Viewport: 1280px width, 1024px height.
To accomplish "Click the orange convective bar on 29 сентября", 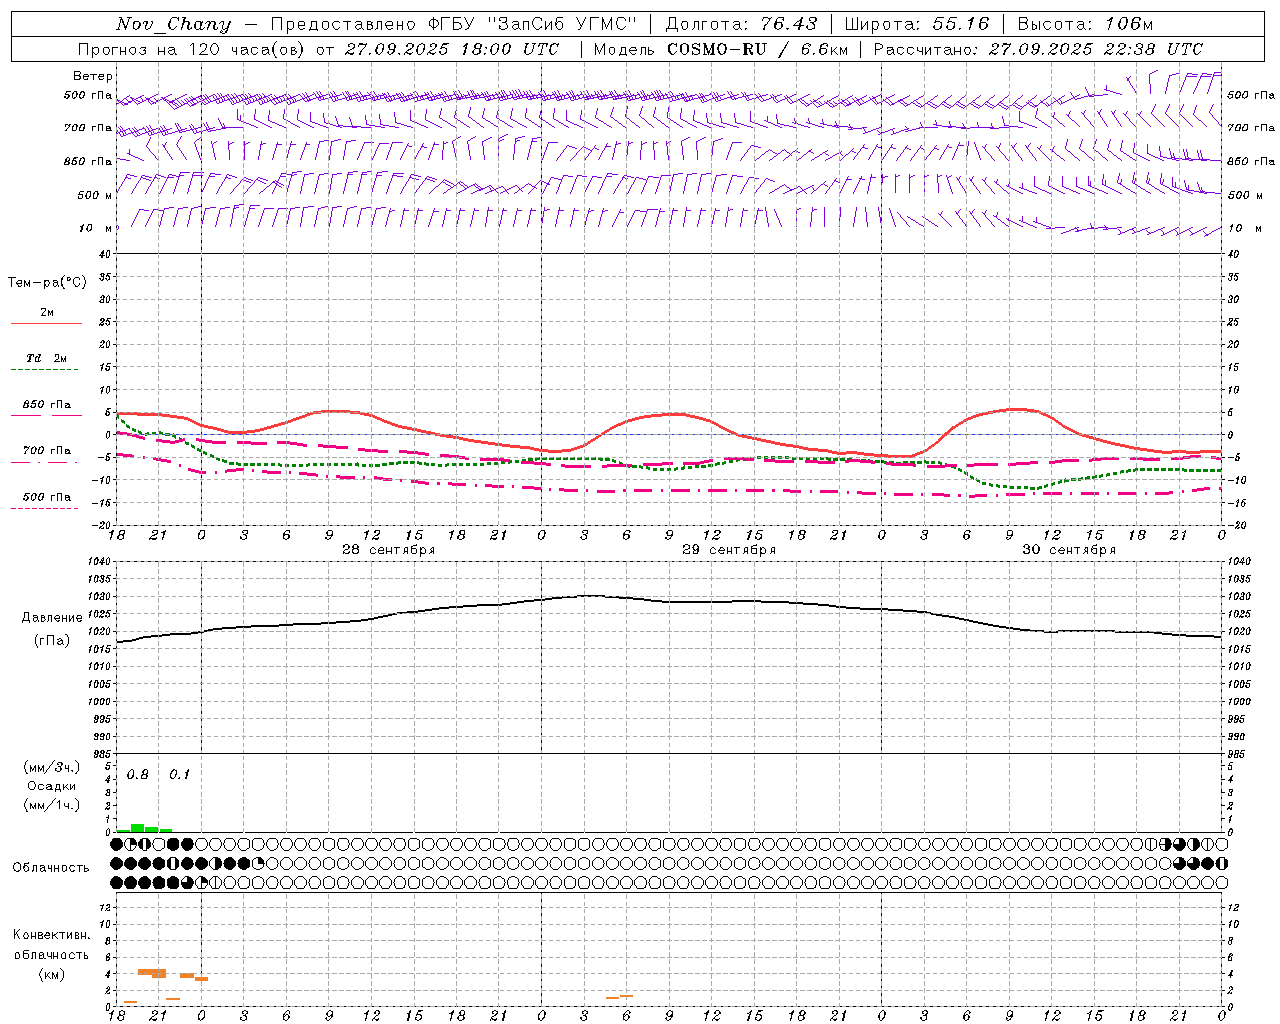I will [620, 997].
